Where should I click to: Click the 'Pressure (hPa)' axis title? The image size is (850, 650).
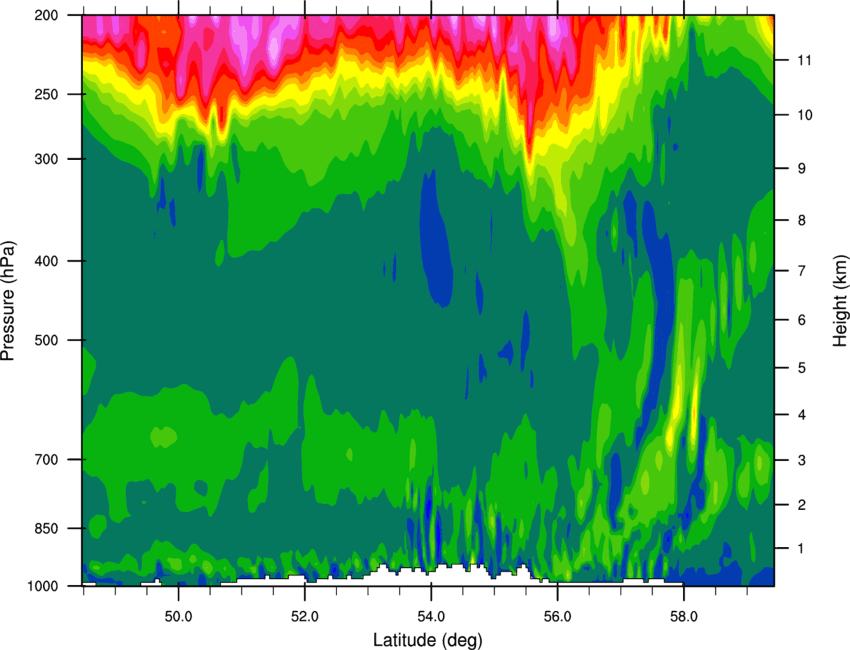pyautogui.click(x=8, y=300)
